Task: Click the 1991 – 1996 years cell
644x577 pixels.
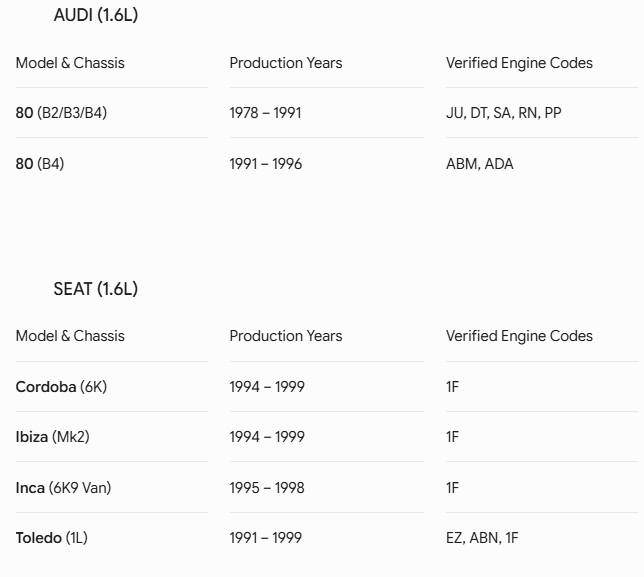Action: coord(266,163)
